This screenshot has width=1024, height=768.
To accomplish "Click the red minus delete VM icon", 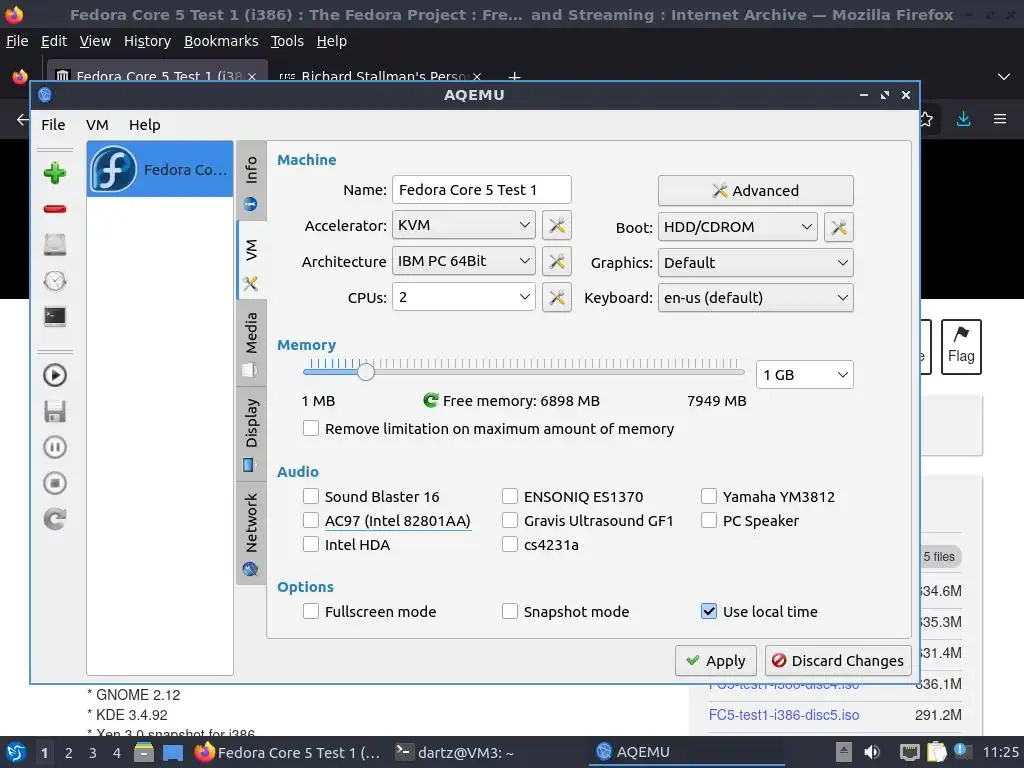I will point(55,209).
